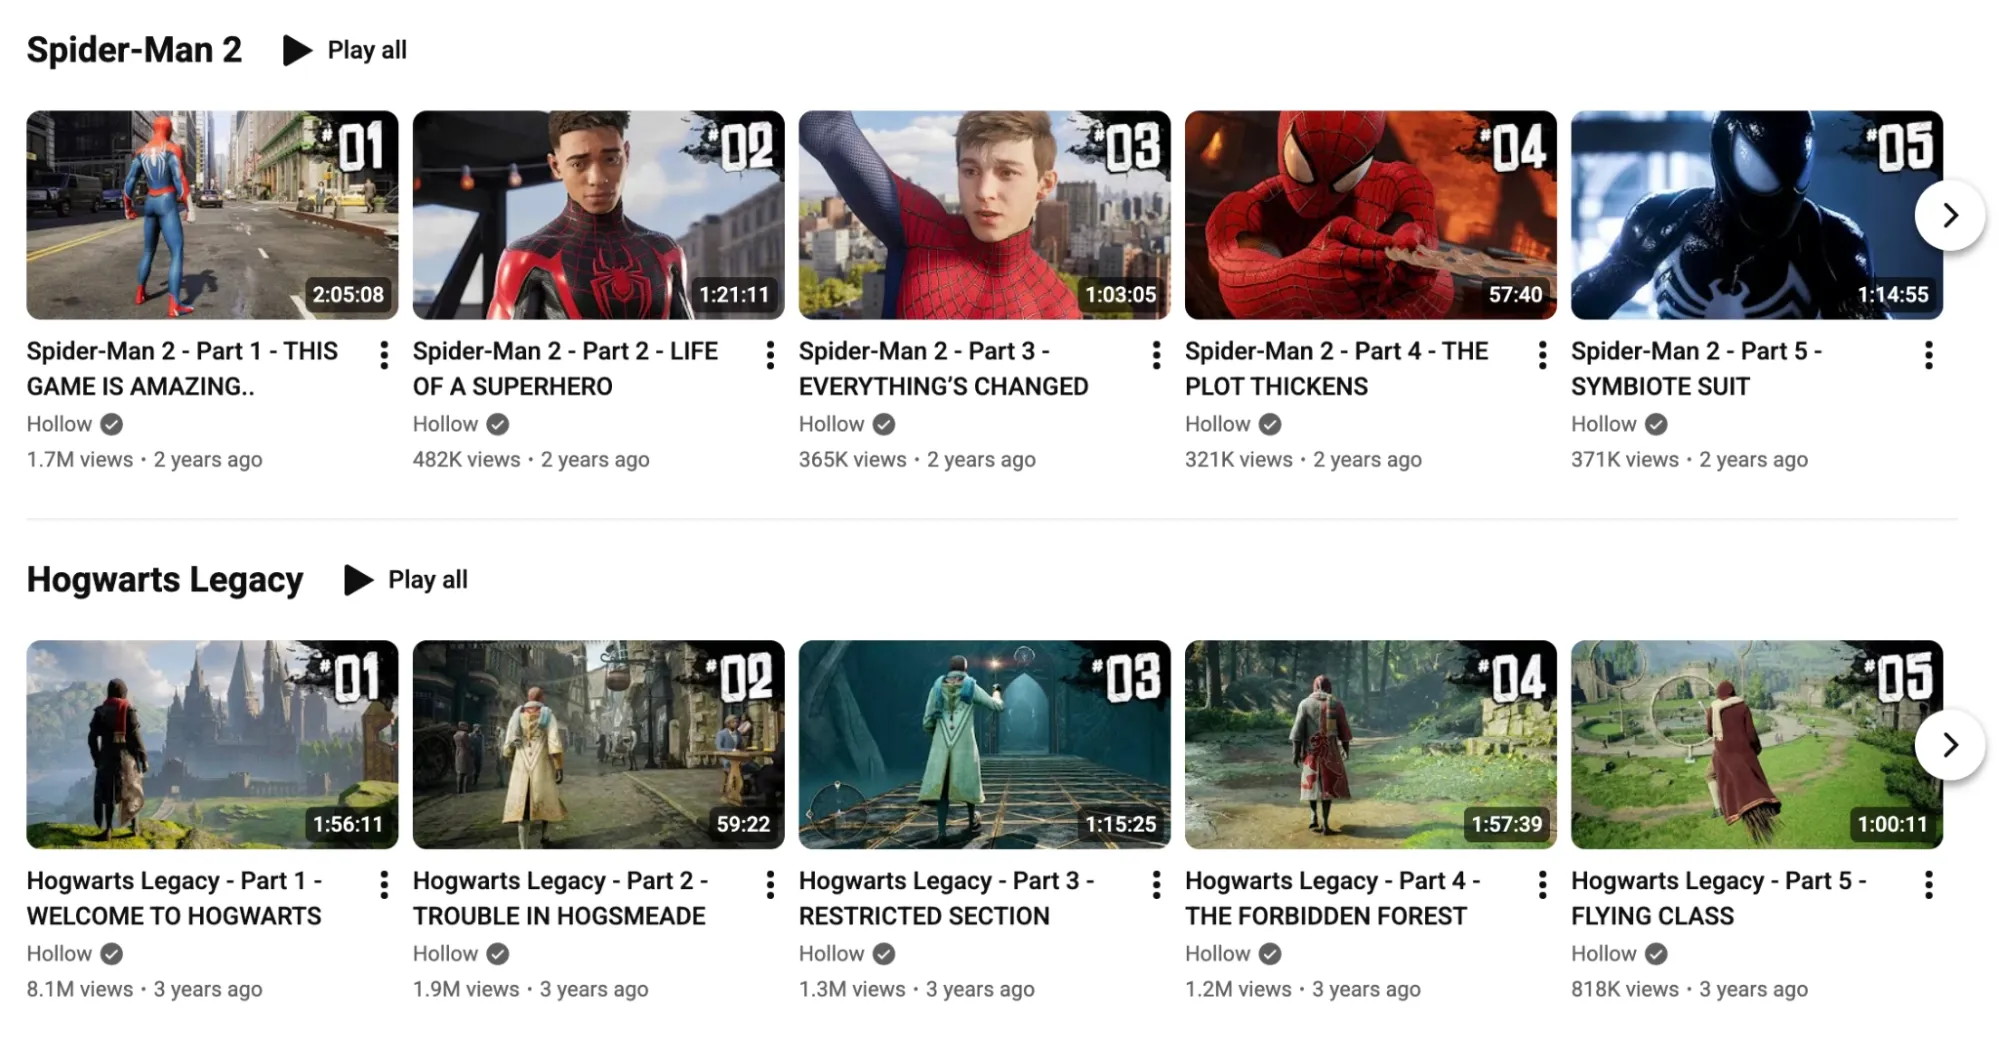Open options menu for Hogwarts Legacy Part 5
This screenshot has height=1046, width=1999.
[1928, 885]
